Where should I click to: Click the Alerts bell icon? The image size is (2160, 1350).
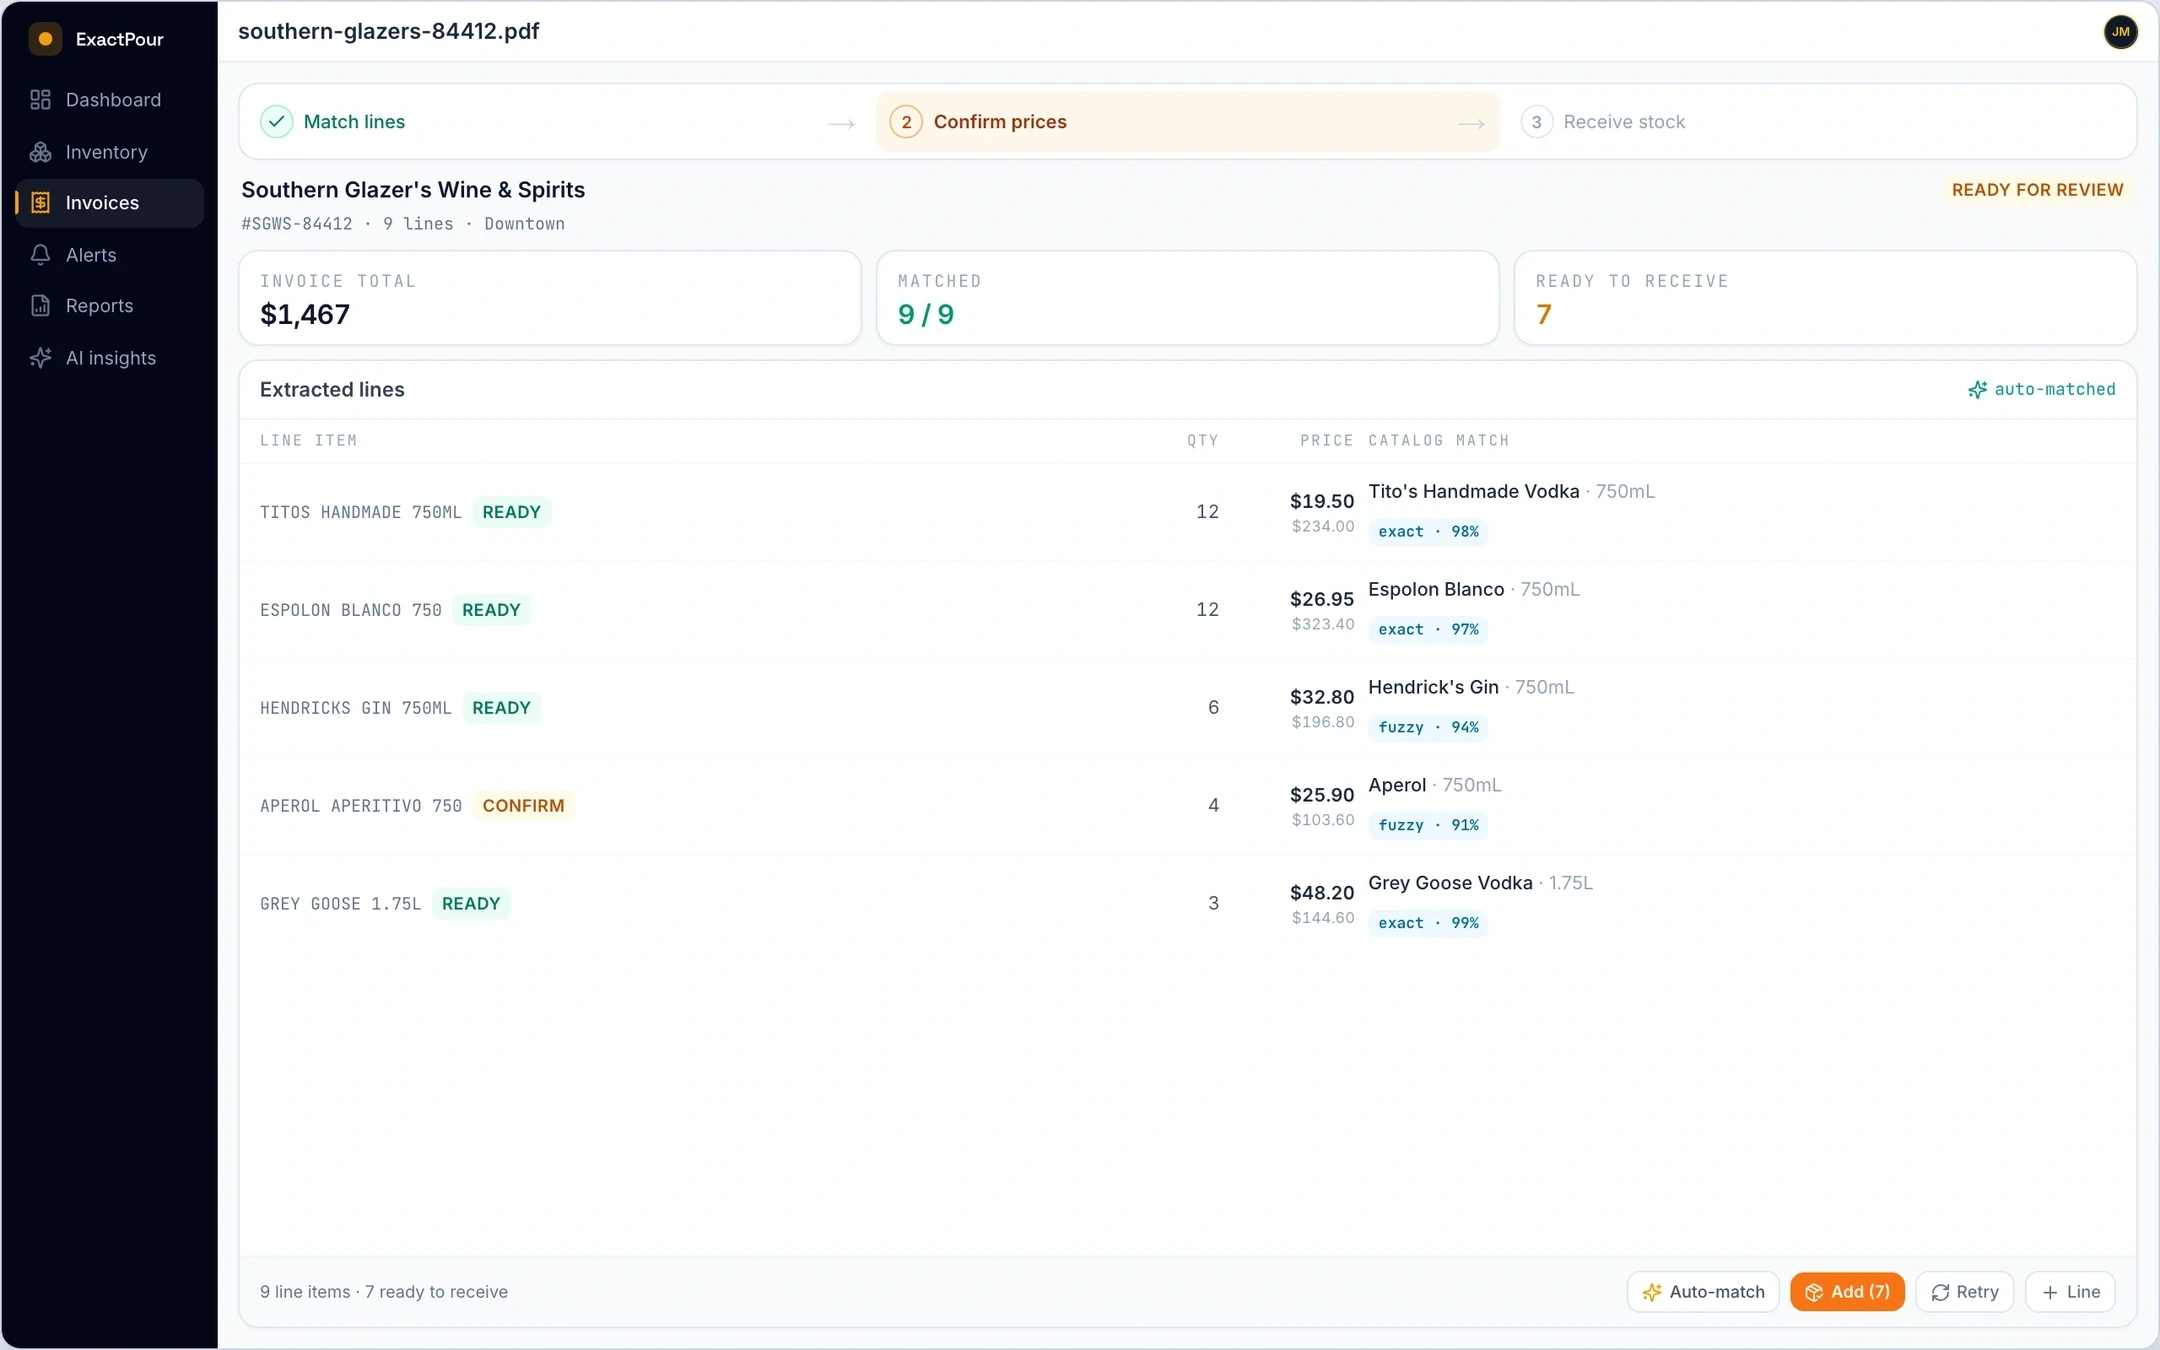[40, 255]
